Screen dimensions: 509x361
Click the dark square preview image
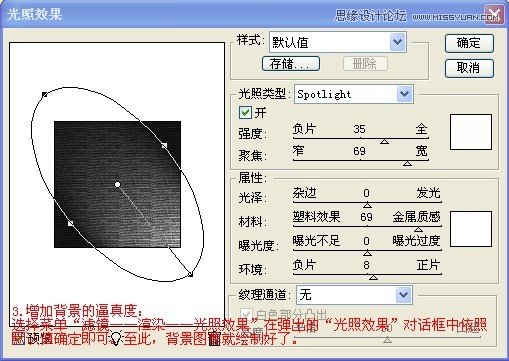coord(117,184)
